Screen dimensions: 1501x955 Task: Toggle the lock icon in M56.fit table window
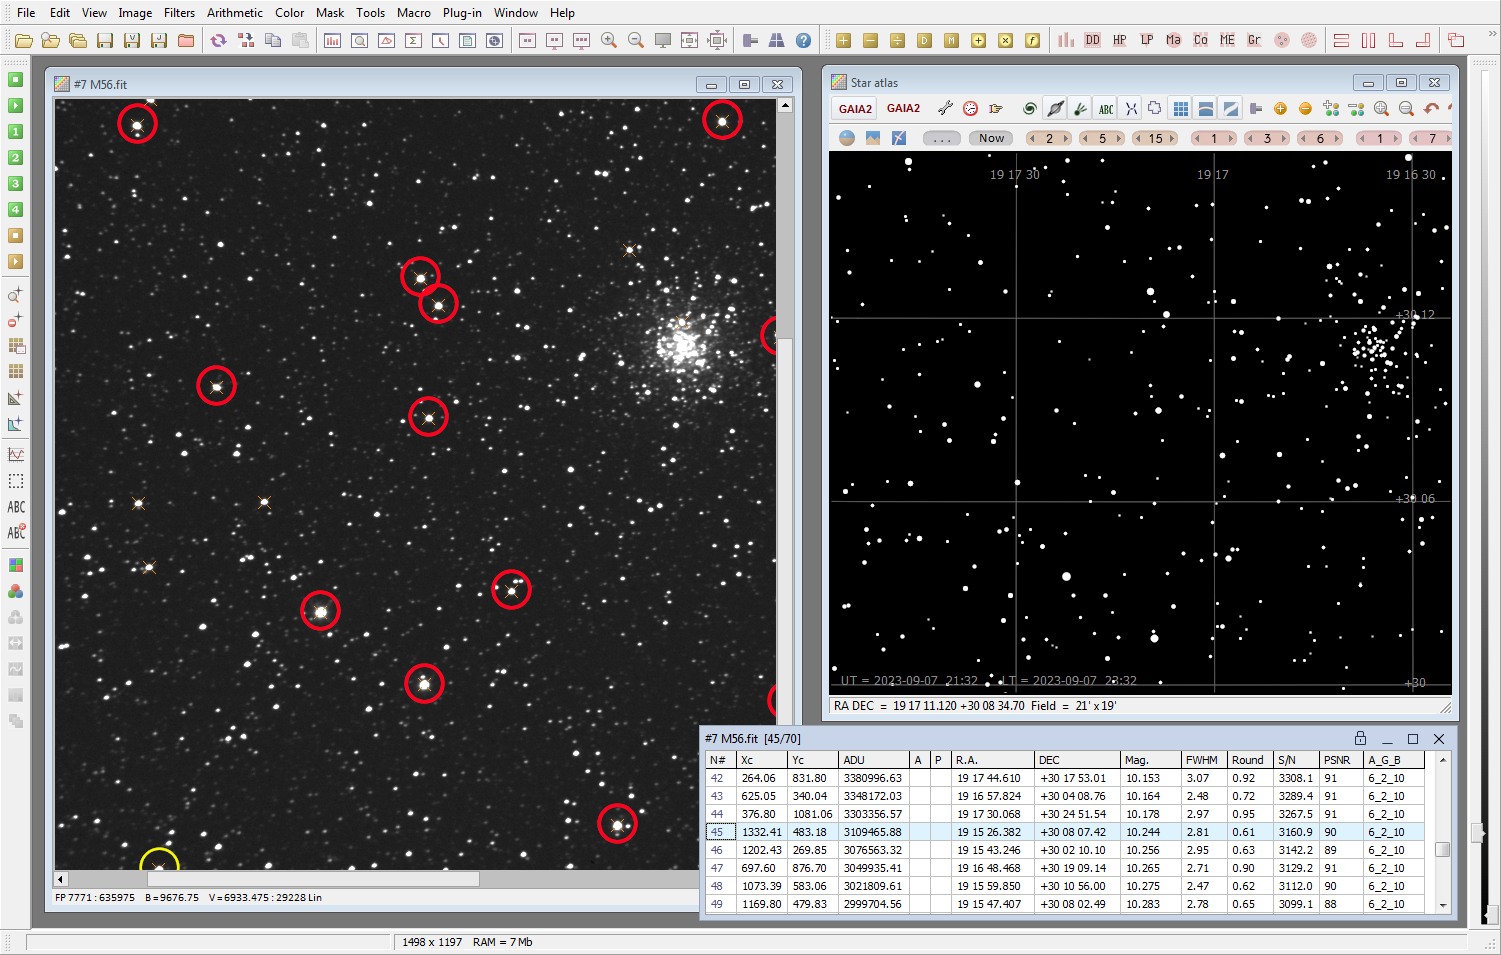pyautogui.click(x=1360, y=738)
